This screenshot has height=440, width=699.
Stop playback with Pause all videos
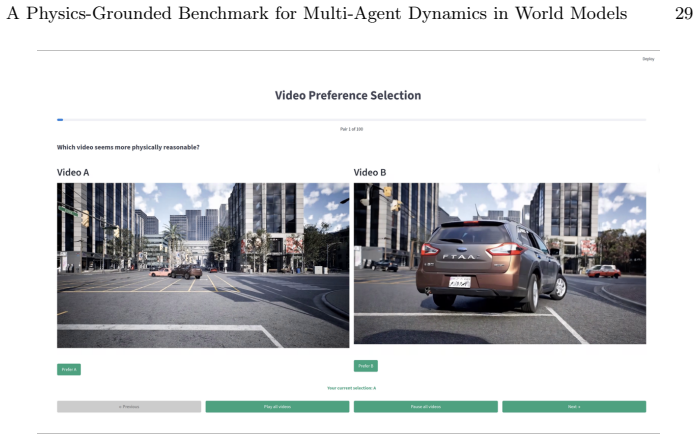click(426, 407)
